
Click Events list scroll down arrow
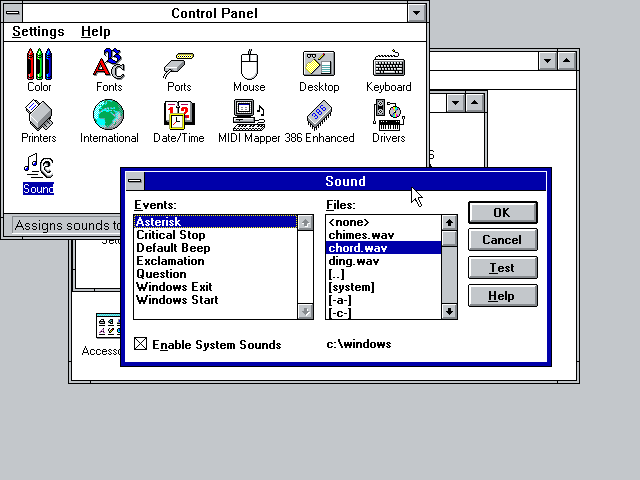point(305,311)
